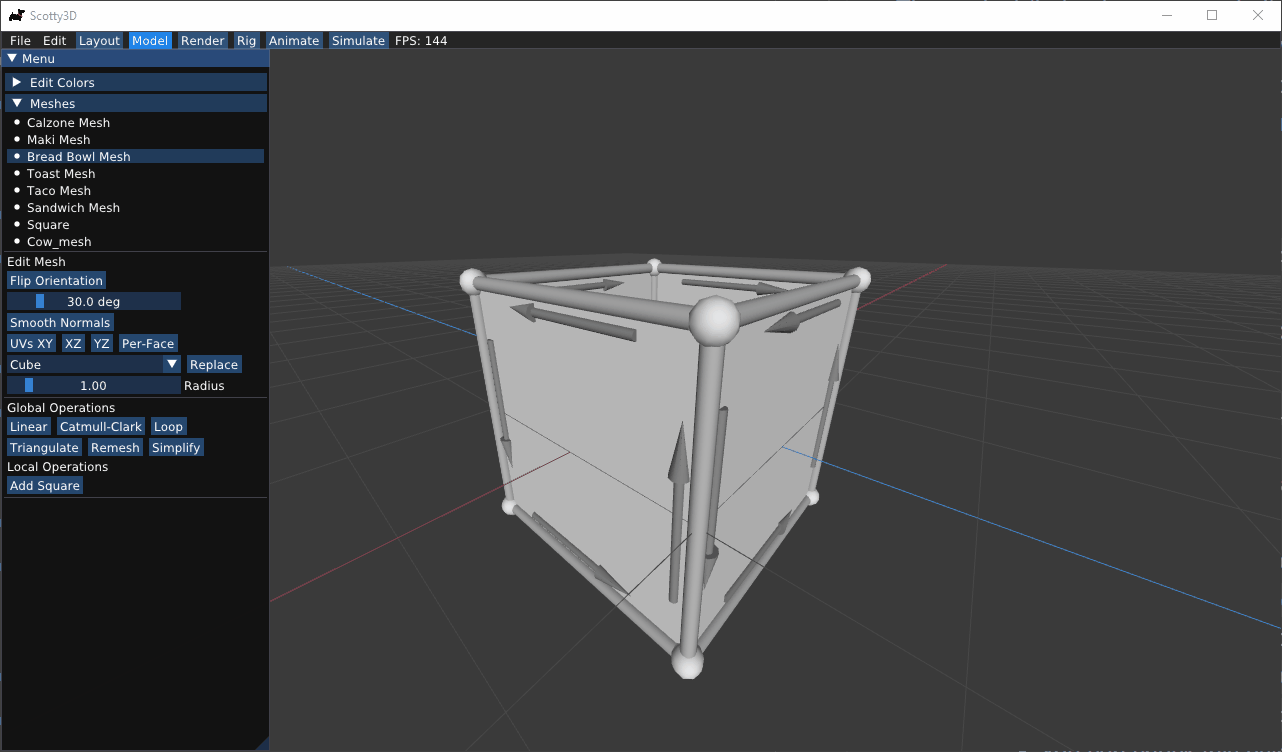Adjust the Radius slider
The image size is (1282, 752).
click(x=94, y=386)
